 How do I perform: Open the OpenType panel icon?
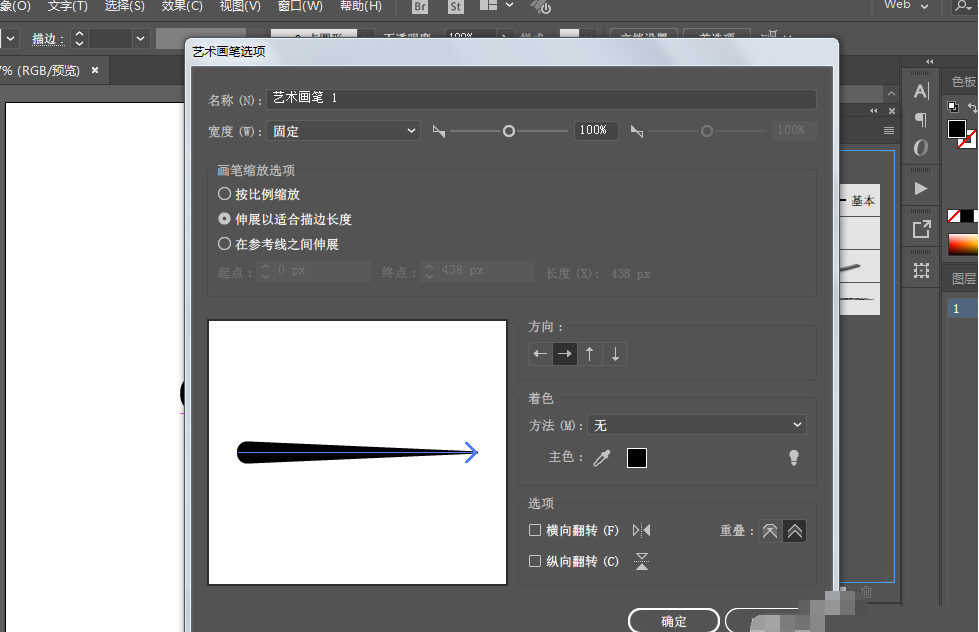pos(920,147)
